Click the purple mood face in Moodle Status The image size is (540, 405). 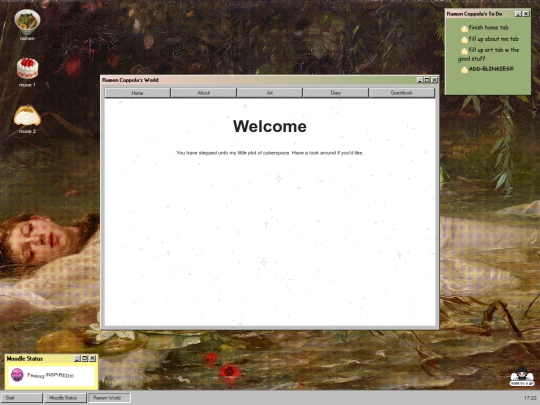17,375
